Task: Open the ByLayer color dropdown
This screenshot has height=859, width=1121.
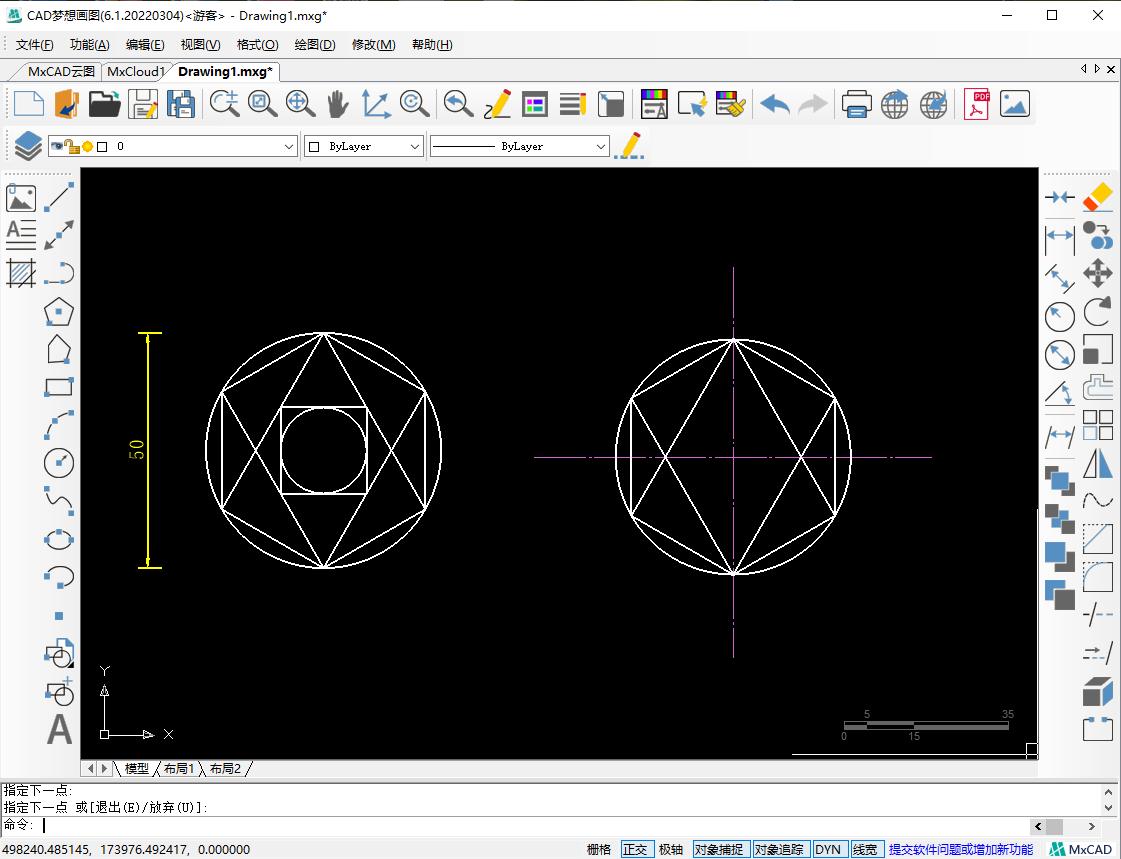Action: tap(415, 146)
